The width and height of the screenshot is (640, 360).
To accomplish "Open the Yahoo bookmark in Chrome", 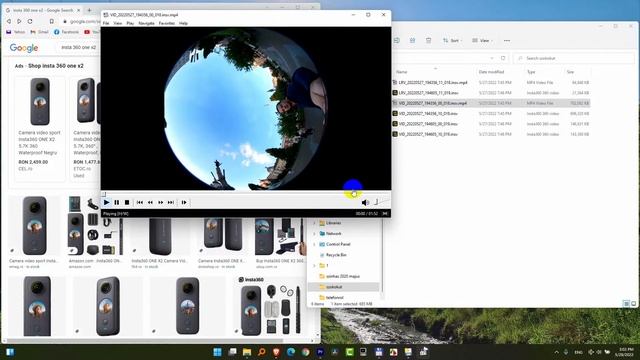I will (16, 32).
